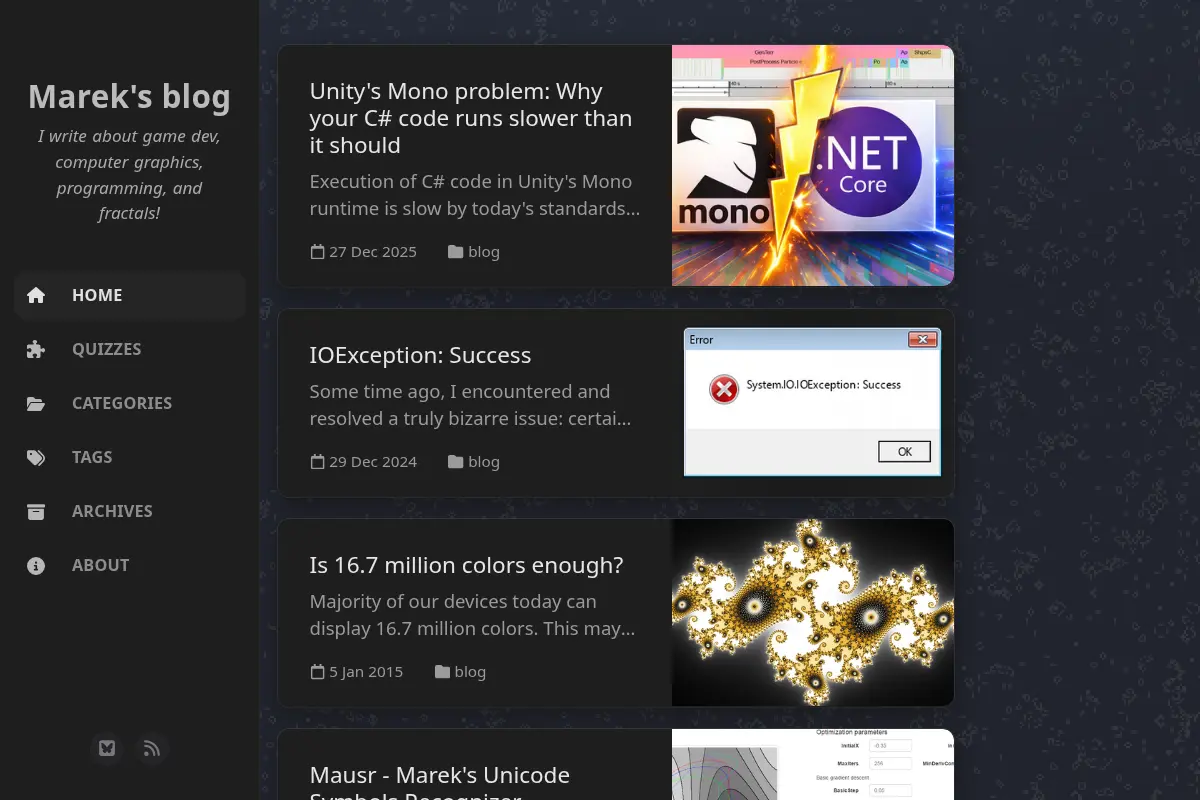Click the Archives box icon
Viewport: 1200px width, 800px height.
pyautogui.click(x=36, y=511)
